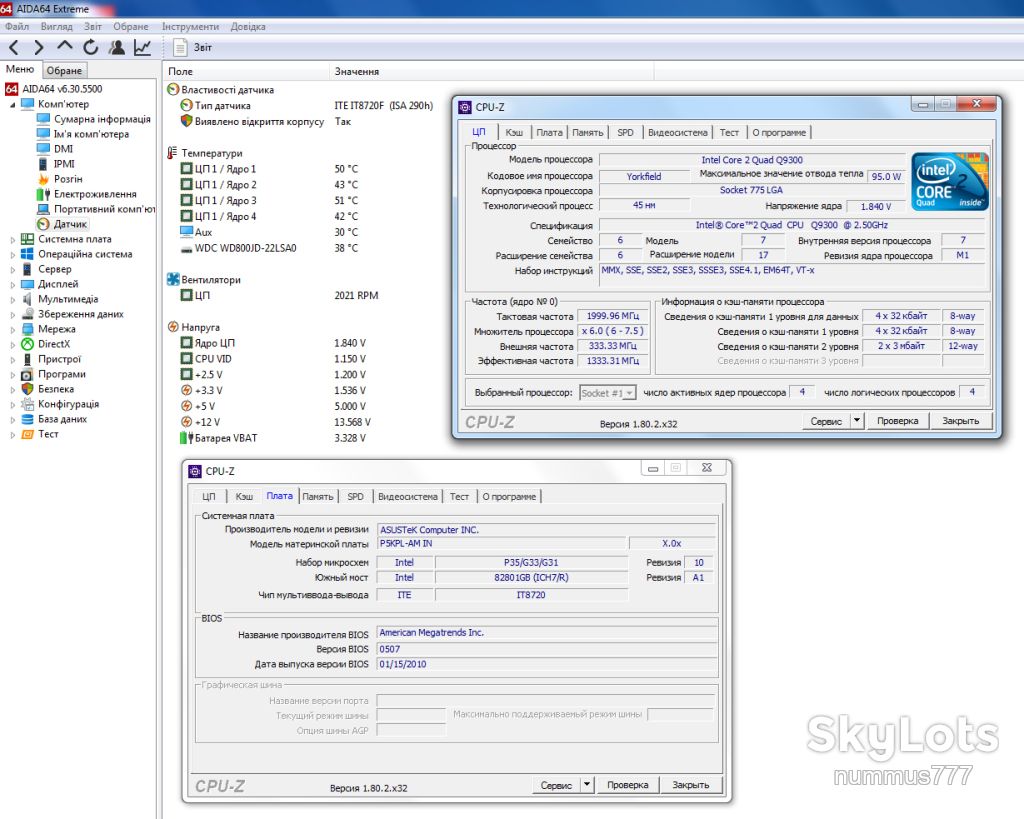Screen dimensions: 1024x819
Task: Click Проверка button in lower CPU-Z
Action: (628, 785)
